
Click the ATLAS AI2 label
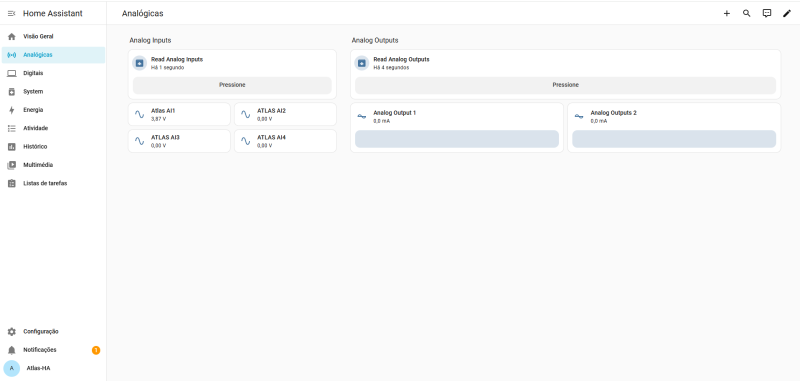(271, 110)
